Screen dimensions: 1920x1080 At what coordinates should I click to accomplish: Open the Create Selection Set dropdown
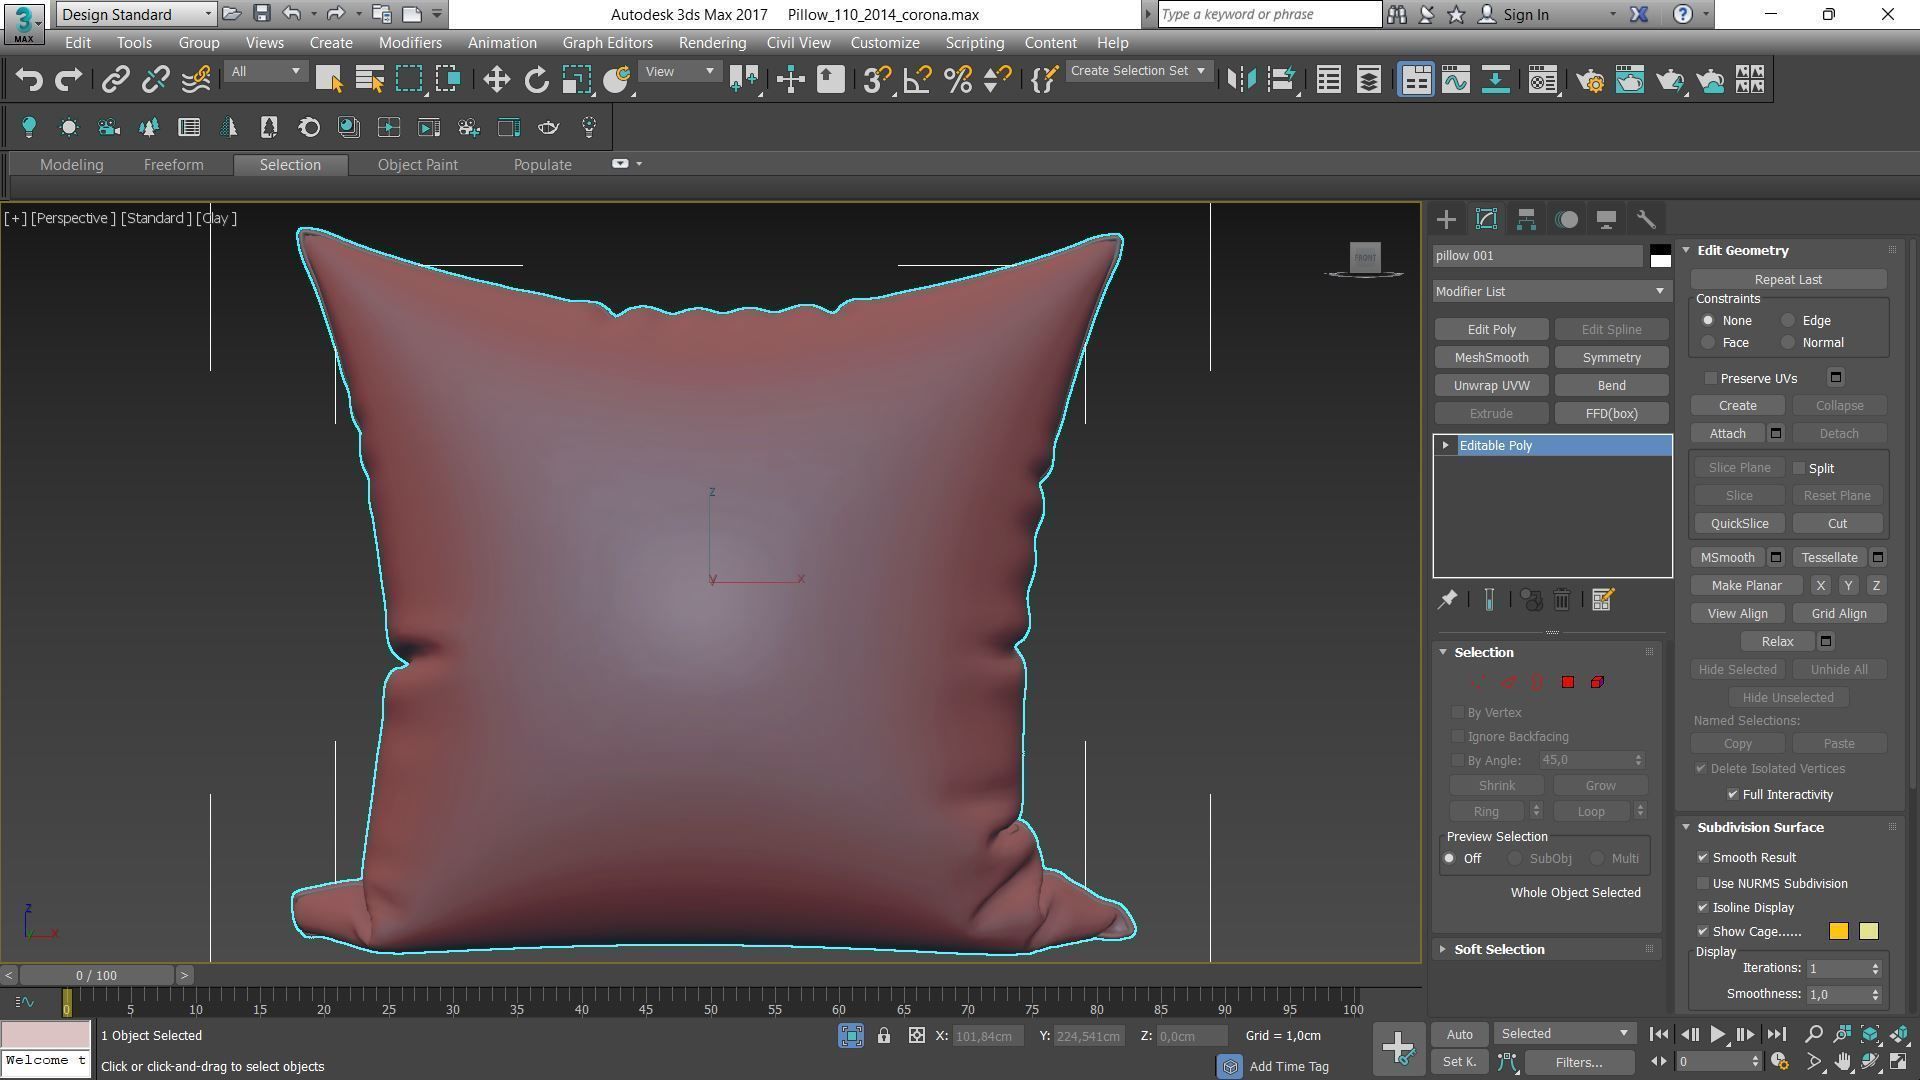[x=1138, y=71]
